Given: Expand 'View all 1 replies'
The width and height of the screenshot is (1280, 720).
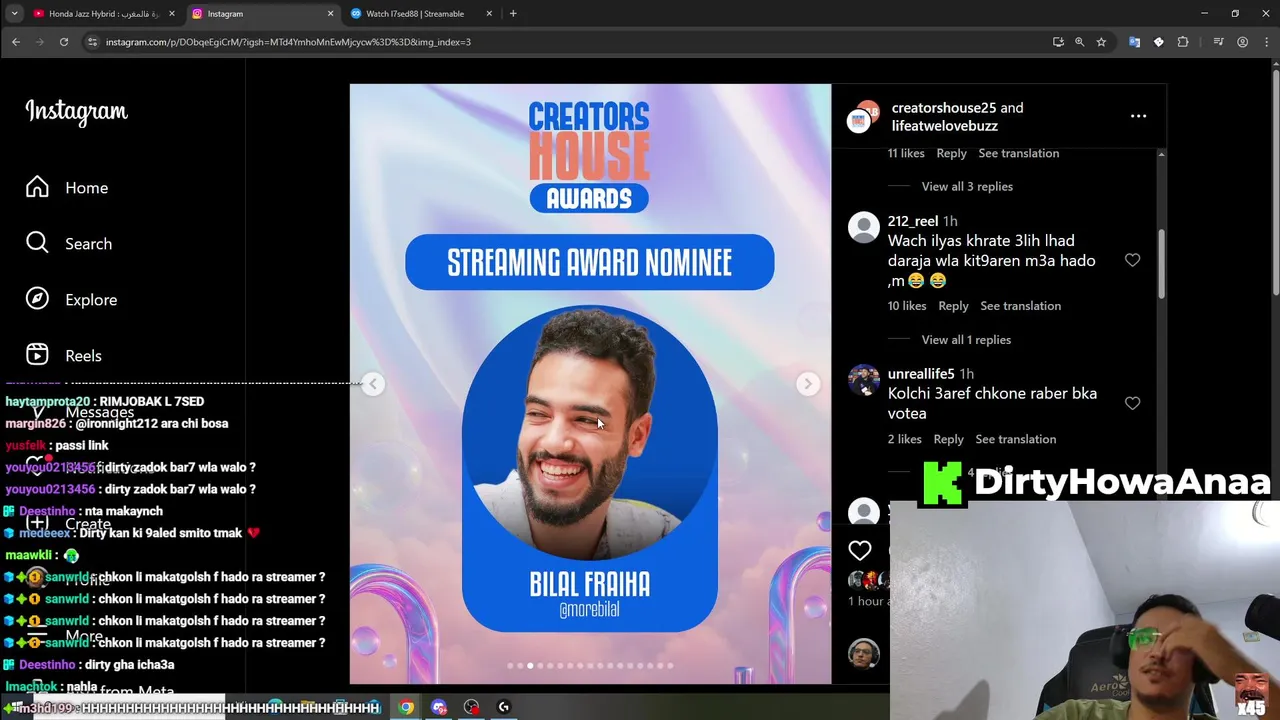Looking at the screenshot, I should coord(966,340).
